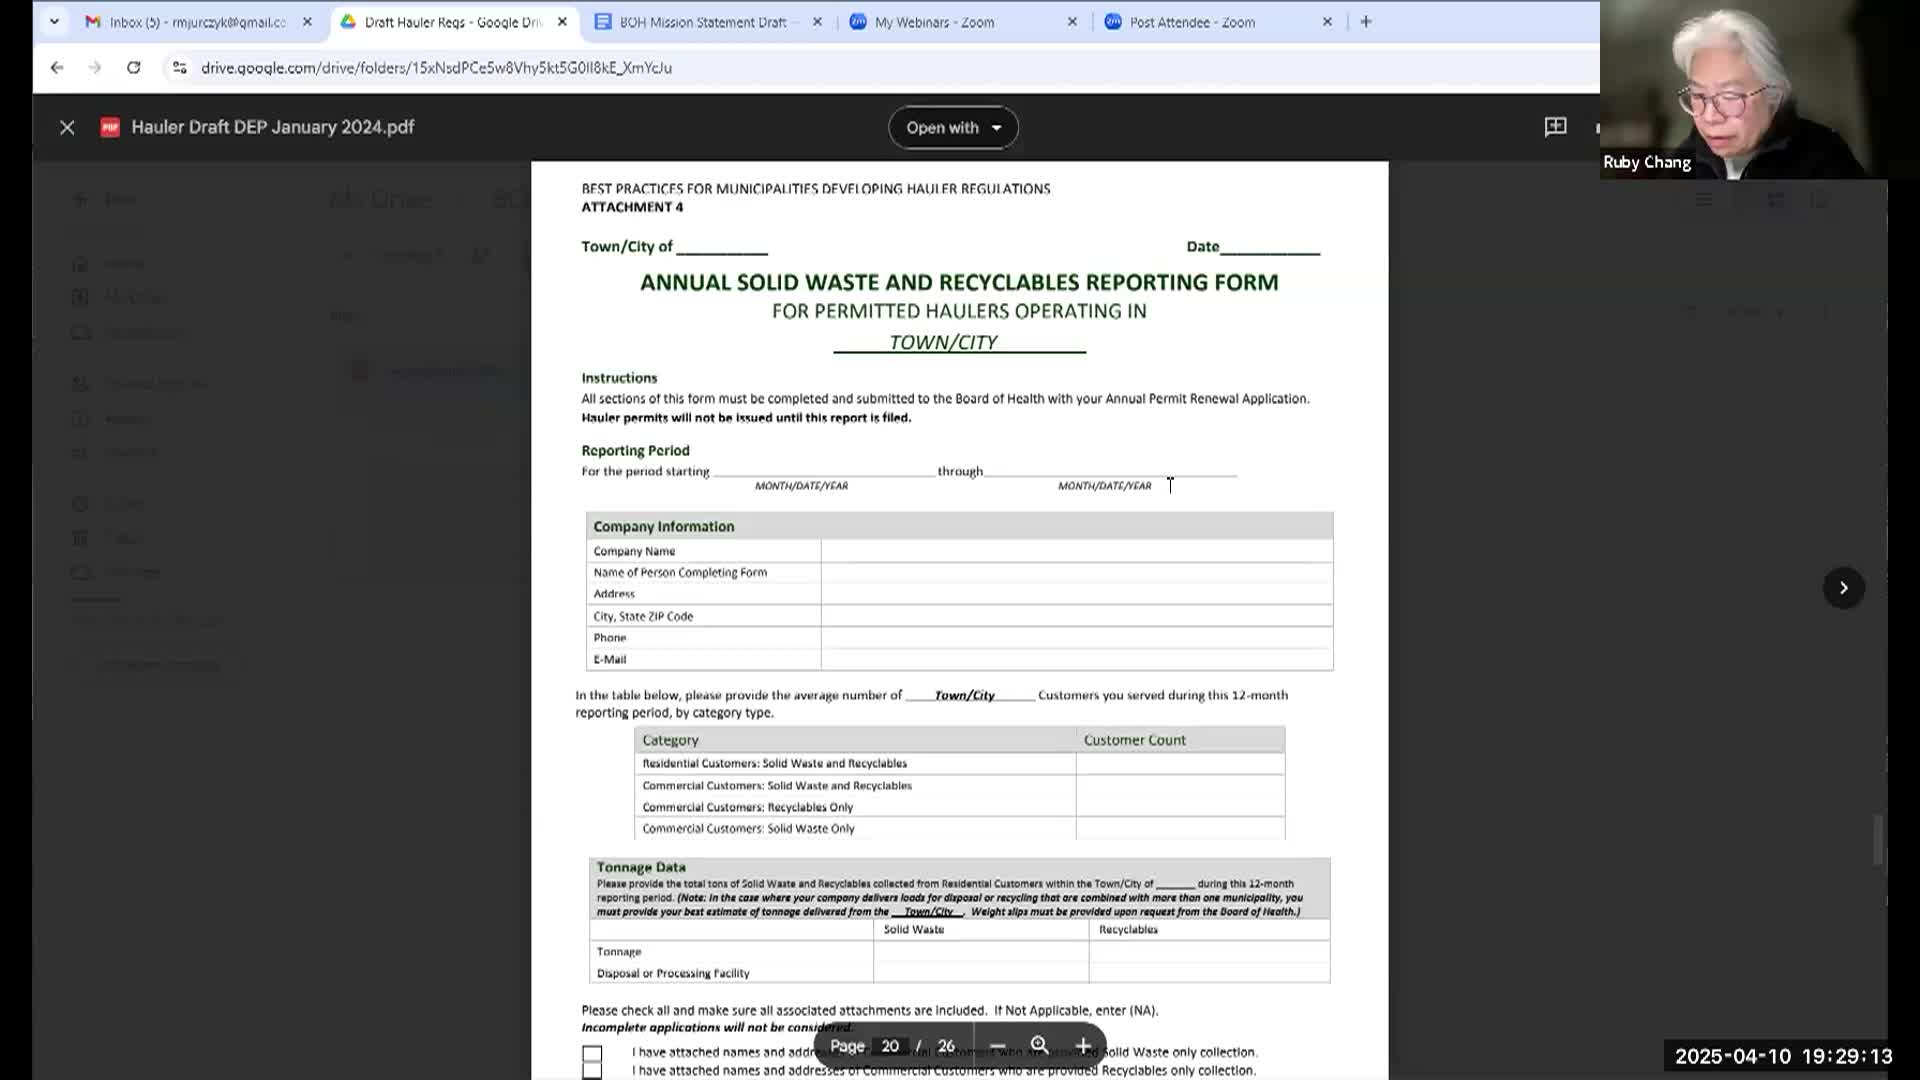Click the 'E-Mail' row label
Screen dimensions: 1920x1080
610,659
